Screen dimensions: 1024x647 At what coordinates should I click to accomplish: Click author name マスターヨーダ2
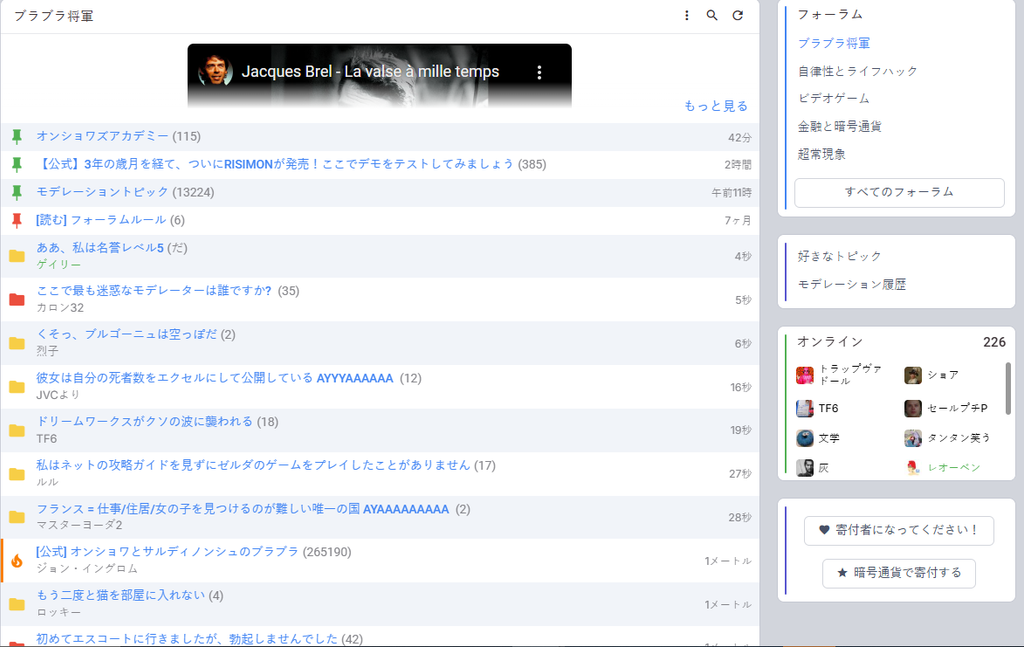79,525
